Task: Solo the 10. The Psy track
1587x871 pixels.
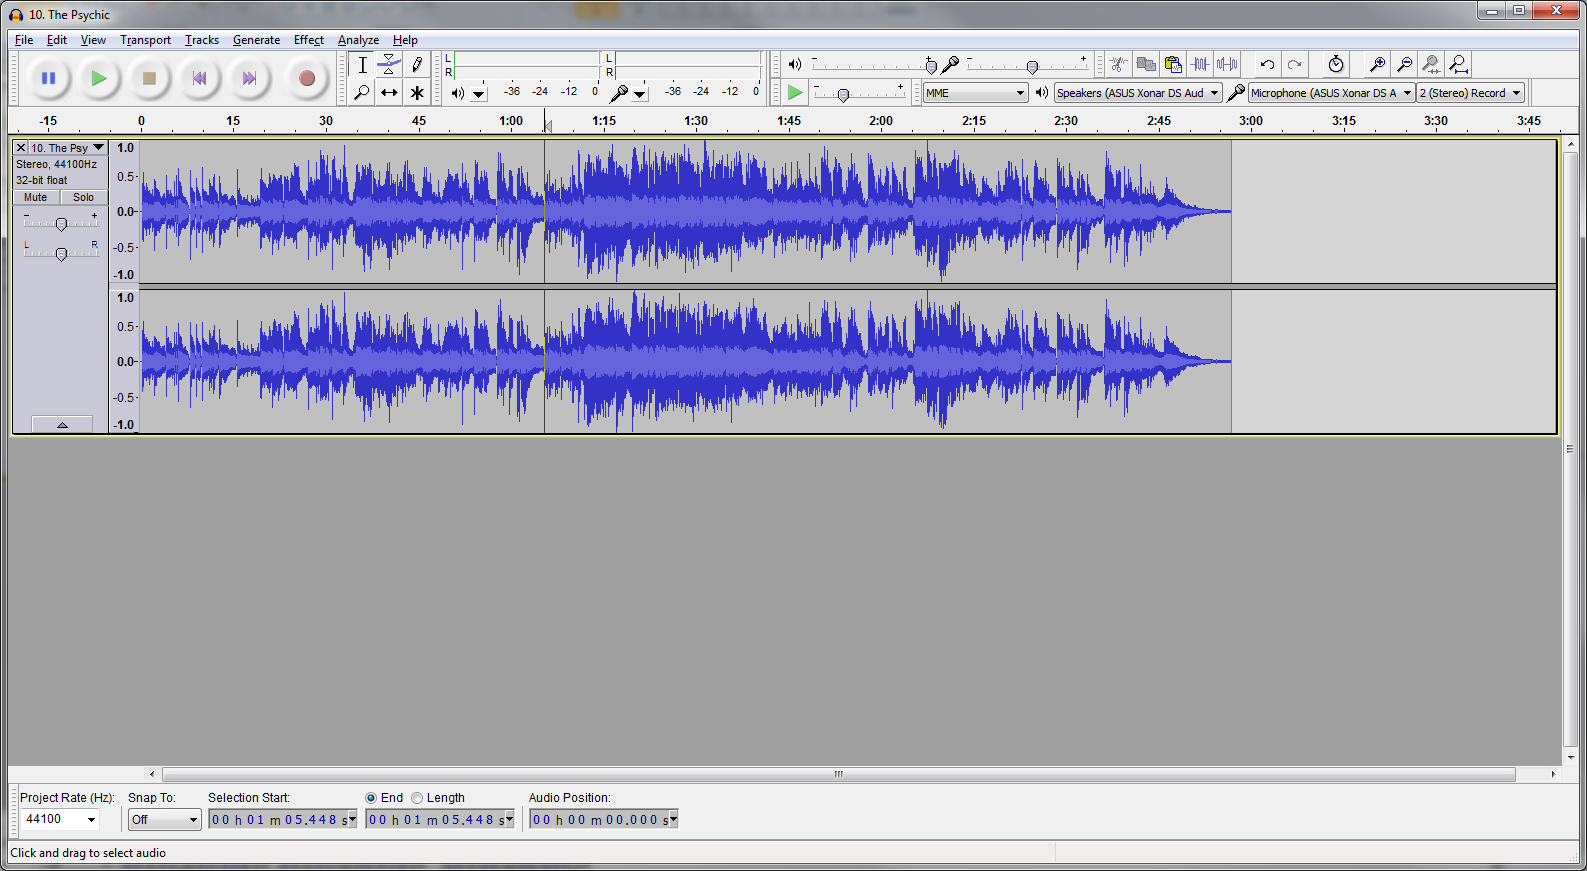Action: pyautogui.click(x=84, y=197)
